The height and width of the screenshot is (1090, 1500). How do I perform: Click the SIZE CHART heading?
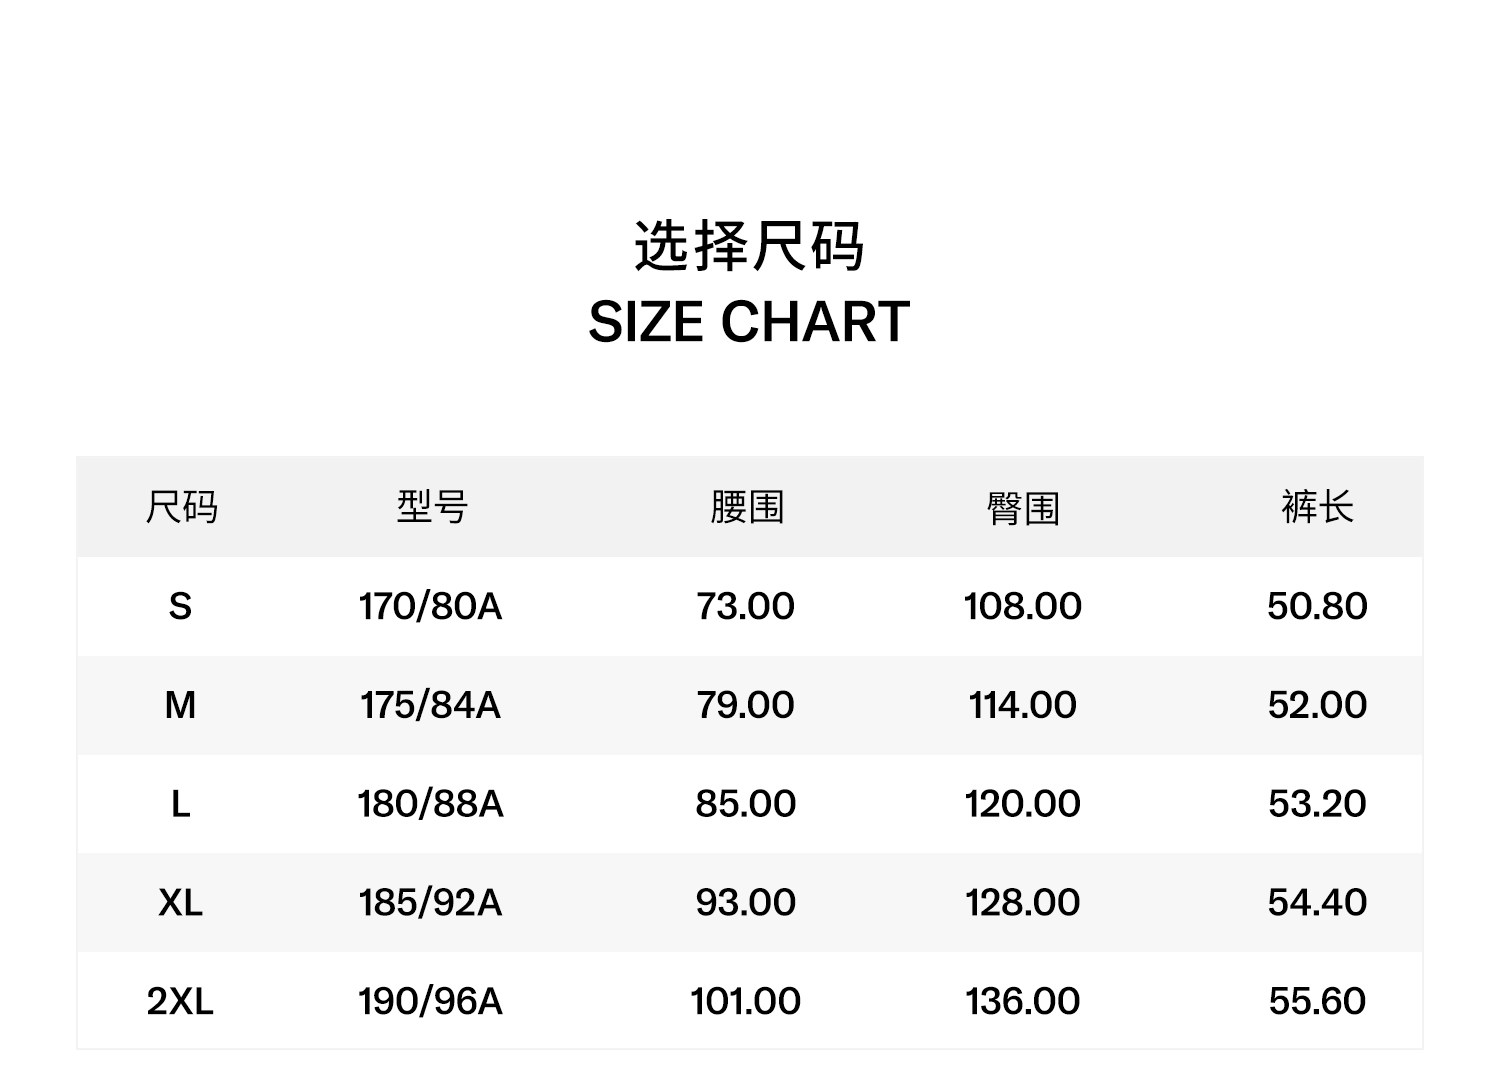[749, 322]
